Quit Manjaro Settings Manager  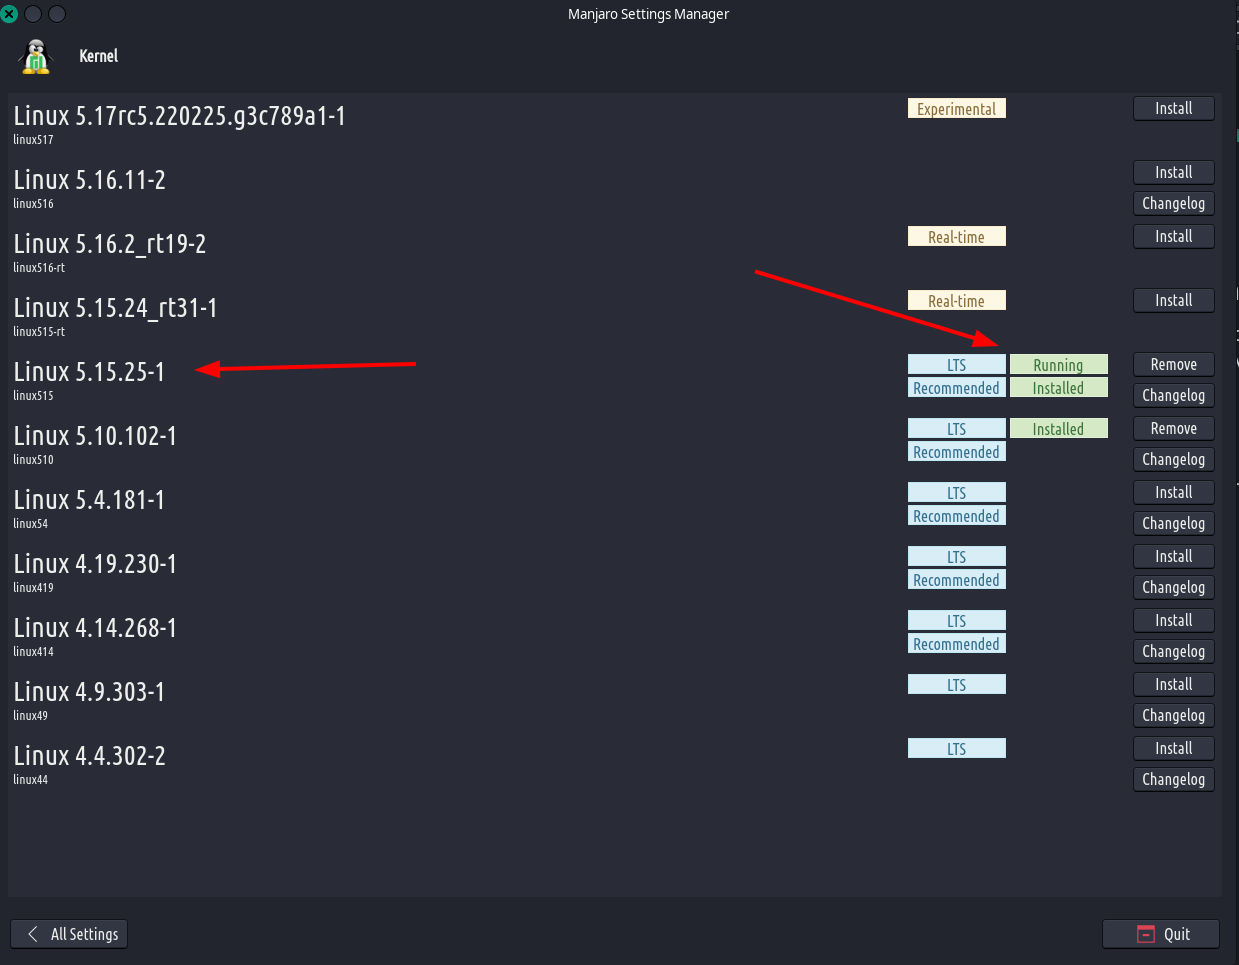pyautogui.click(x=1161, y=934)
